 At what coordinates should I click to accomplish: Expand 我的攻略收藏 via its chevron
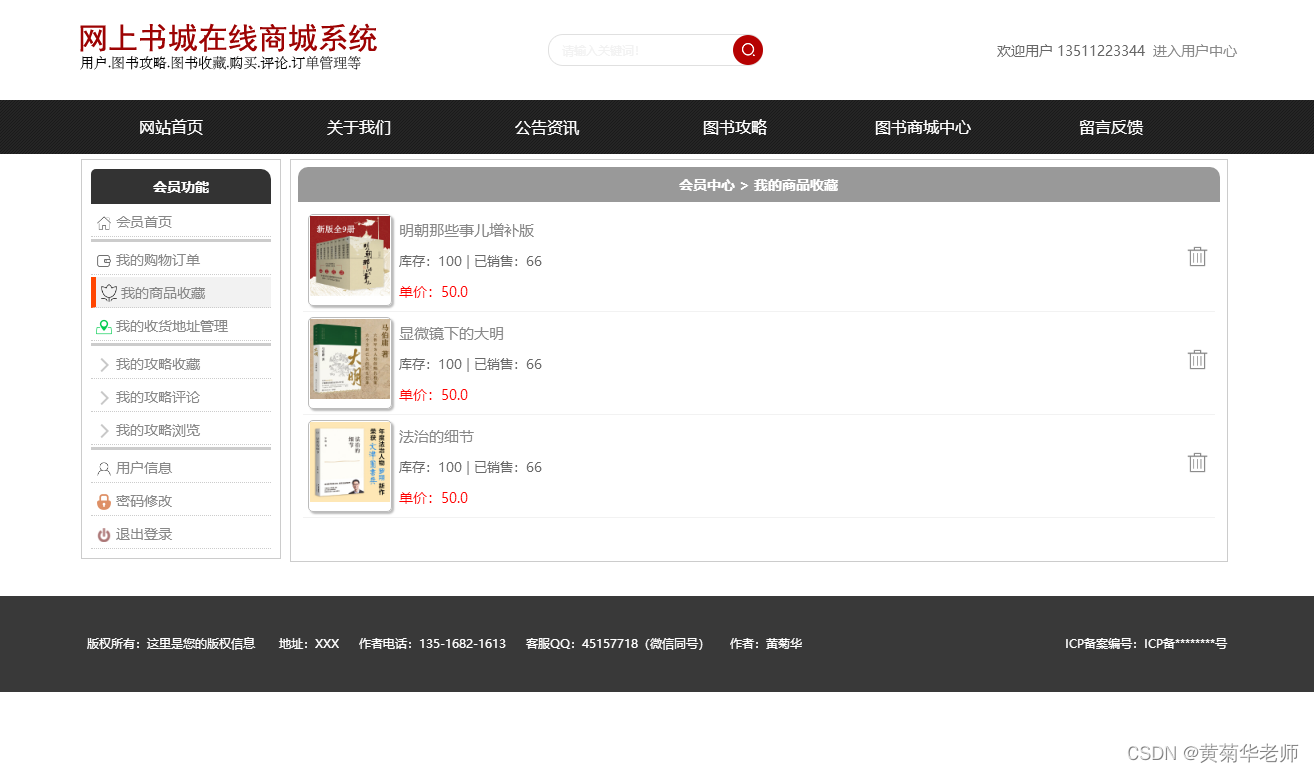(x=104, y=363)
